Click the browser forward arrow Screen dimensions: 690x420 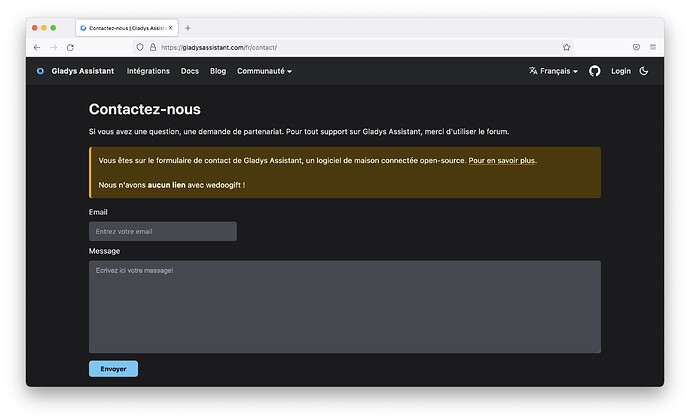click(54, 48)
